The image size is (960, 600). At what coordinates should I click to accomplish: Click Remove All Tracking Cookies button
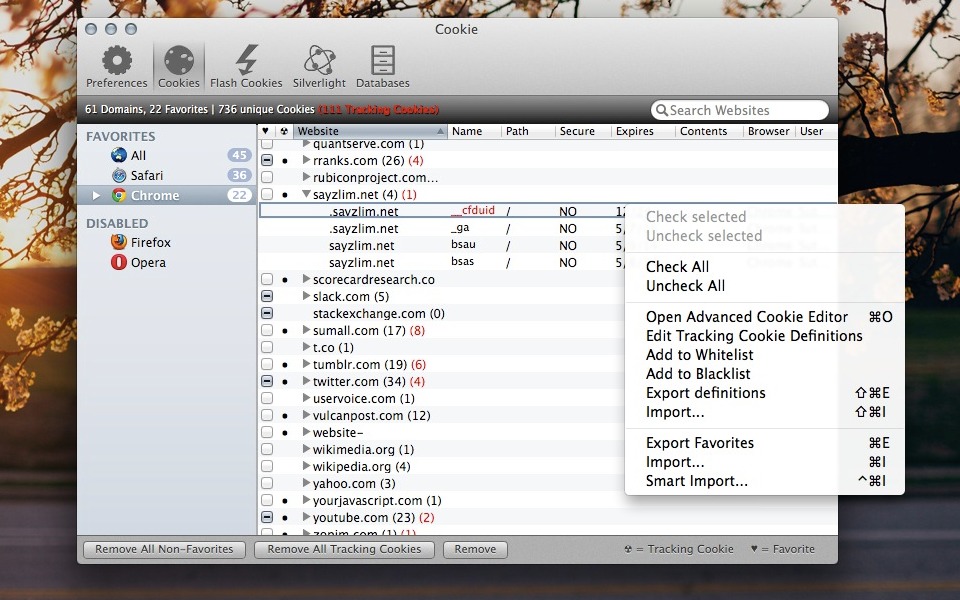pyautogui.click(x=344, y=549)
